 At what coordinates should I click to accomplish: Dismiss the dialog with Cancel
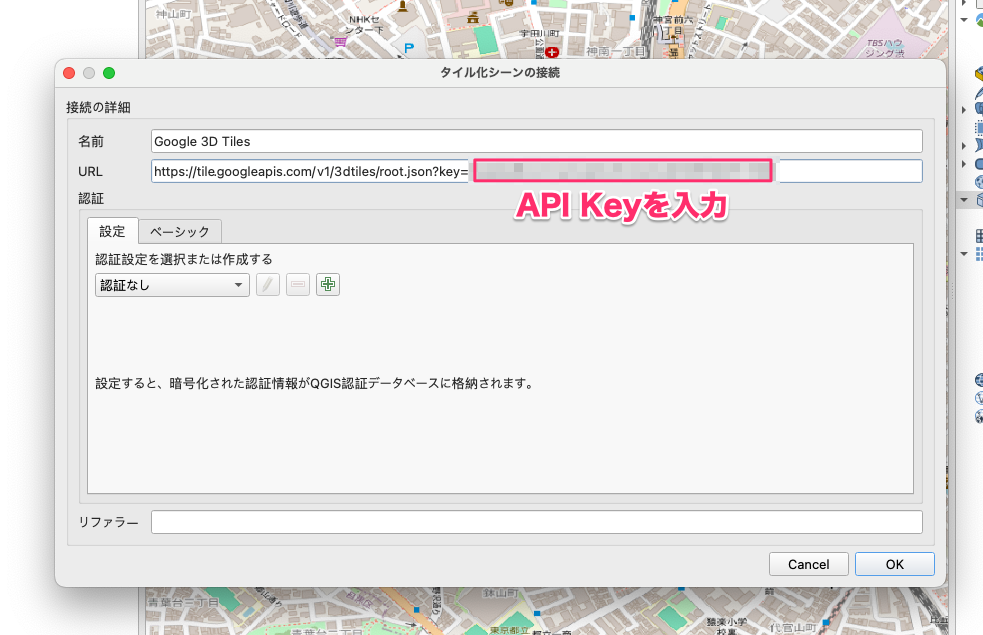point(808,563)
